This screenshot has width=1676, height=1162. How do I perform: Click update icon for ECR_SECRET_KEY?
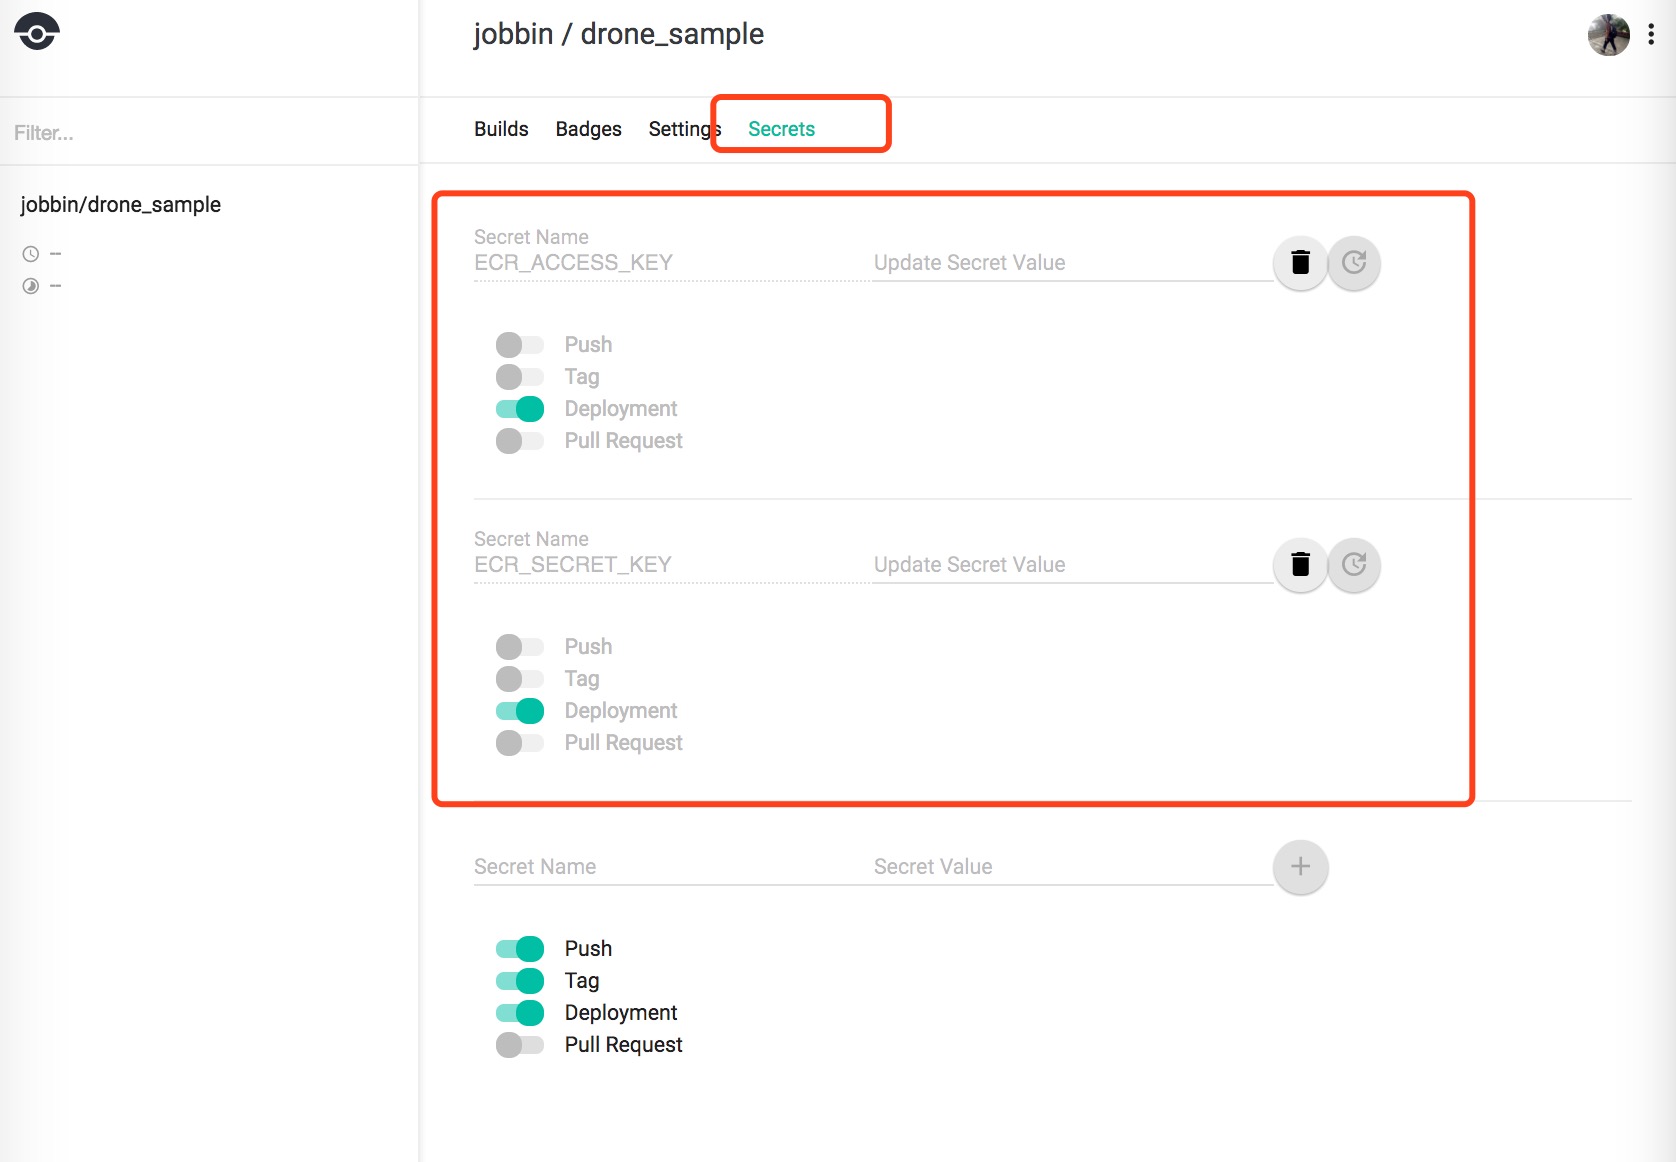click(x=1354, y=565)
